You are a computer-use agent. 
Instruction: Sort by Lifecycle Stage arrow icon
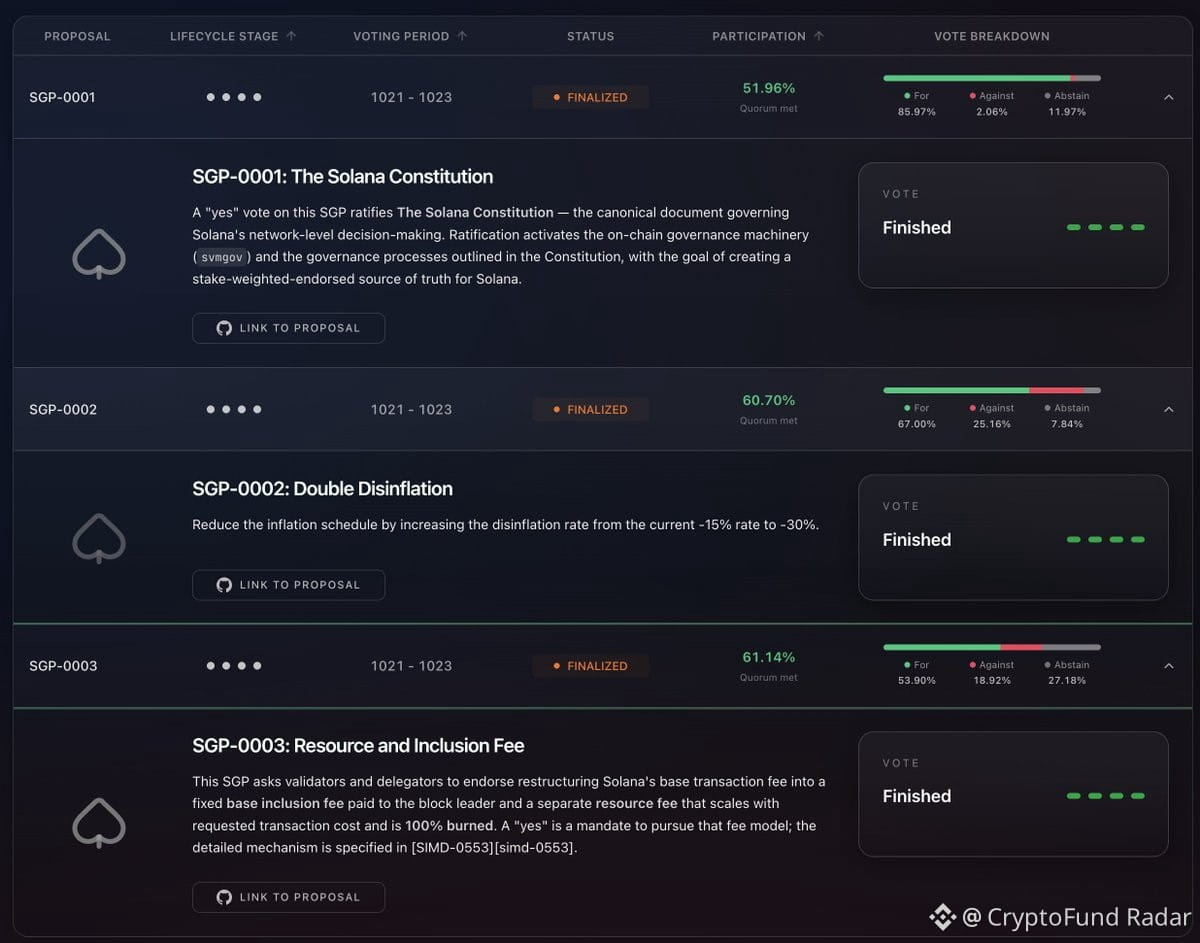(291, 36)
